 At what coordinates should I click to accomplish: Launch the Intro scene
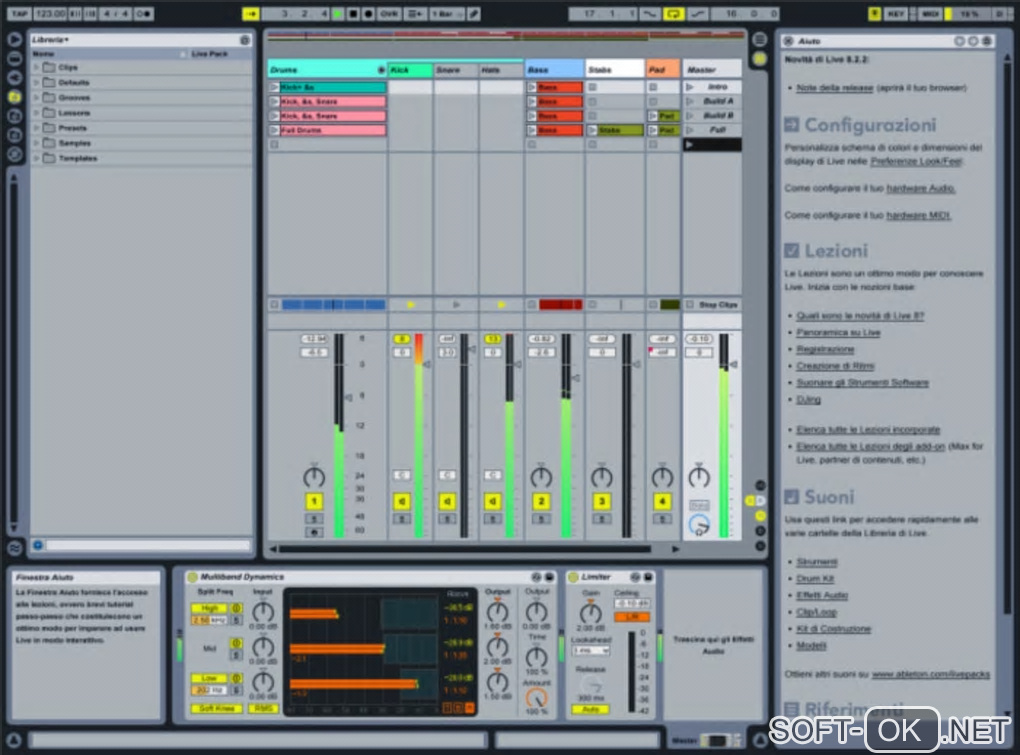tap(690, 86)
